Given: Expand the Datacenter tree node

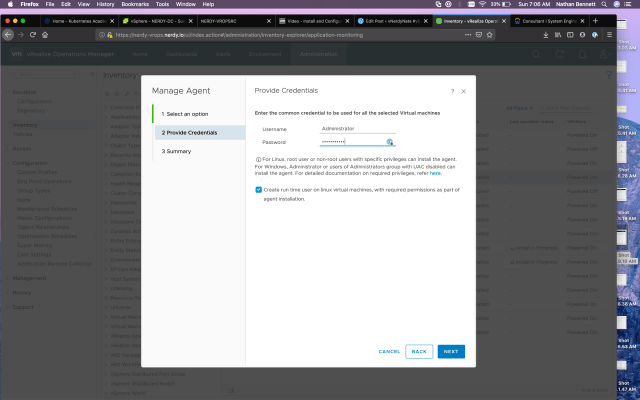Looking at the screenshot, I should coord(106,203).
